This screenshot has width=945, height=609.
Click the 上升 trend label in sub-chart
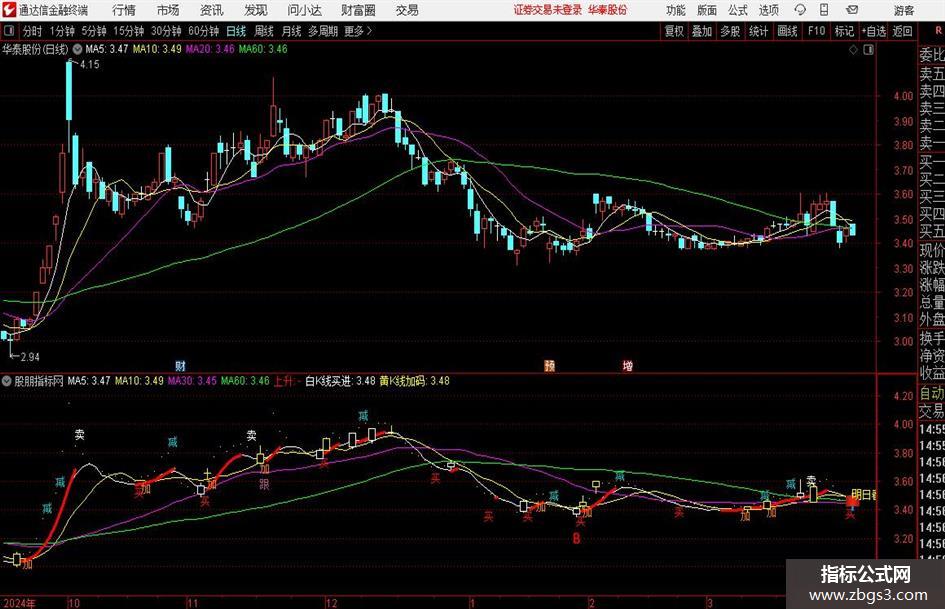[283, 381]
